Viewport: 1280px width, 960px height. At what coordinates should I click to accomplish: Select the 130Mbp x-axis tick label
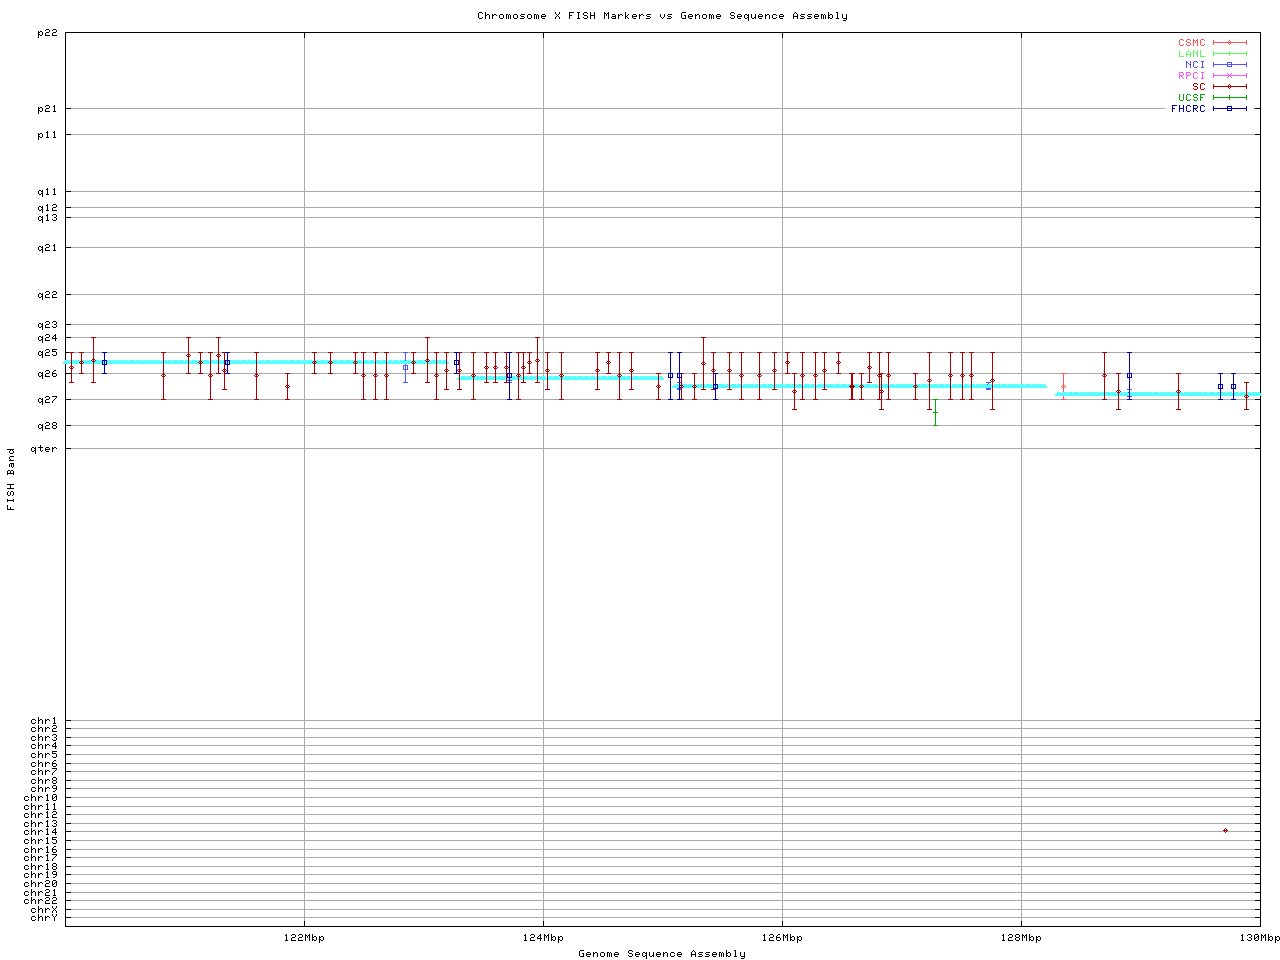tap(1260, 938)
